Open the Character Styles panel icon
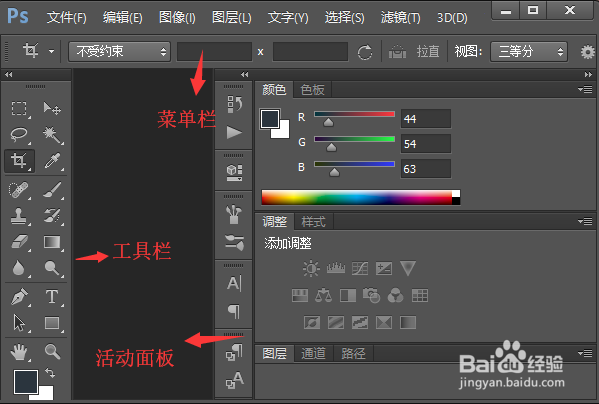Image resolution: width=599 pixels, height=404 pixels. coord(234,380)
